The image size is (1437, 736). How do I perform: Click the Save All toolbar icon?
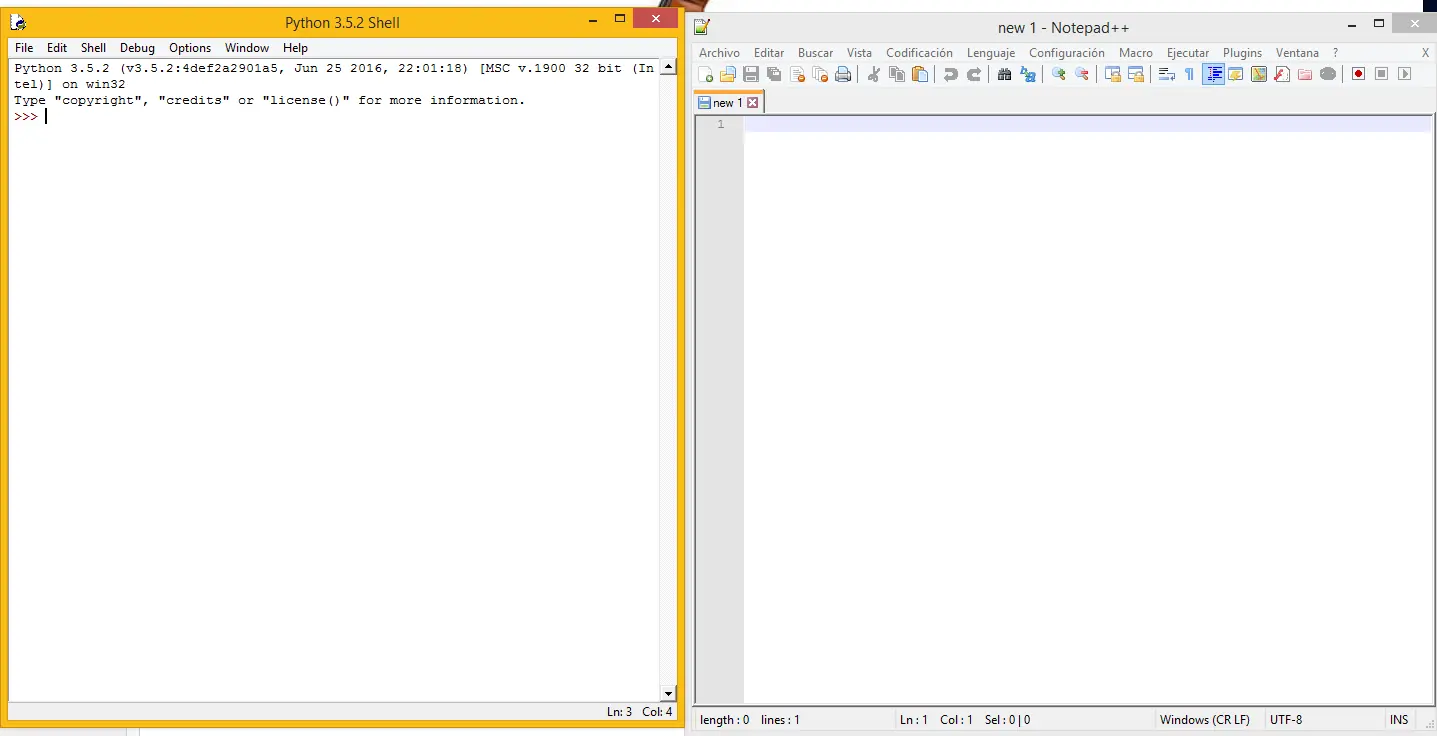(x=774, y=74)
